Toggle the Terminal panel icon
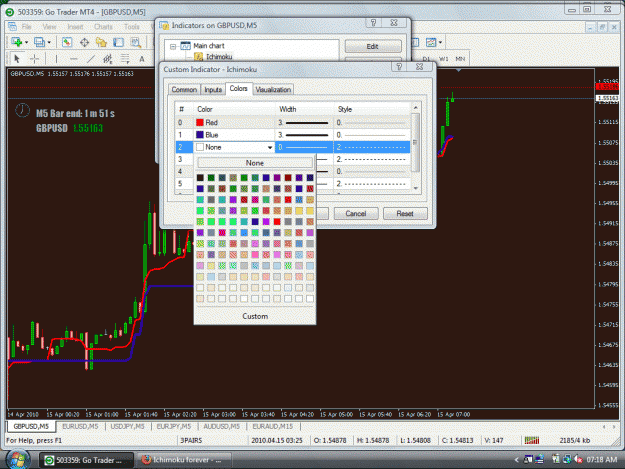Screen dimensions: 625x469 (x=118, y=42)
